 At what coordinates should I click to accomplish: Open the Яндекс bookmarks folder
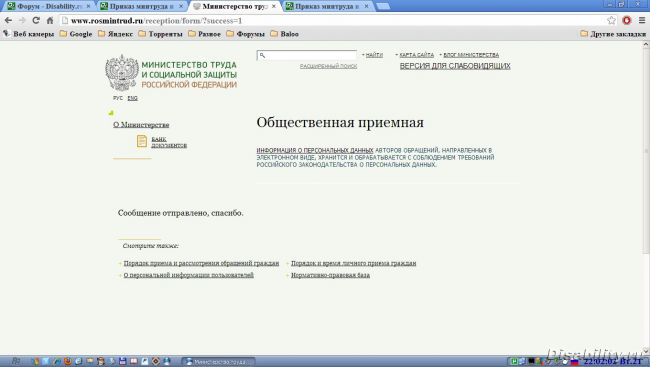click(x=115, y=34)
